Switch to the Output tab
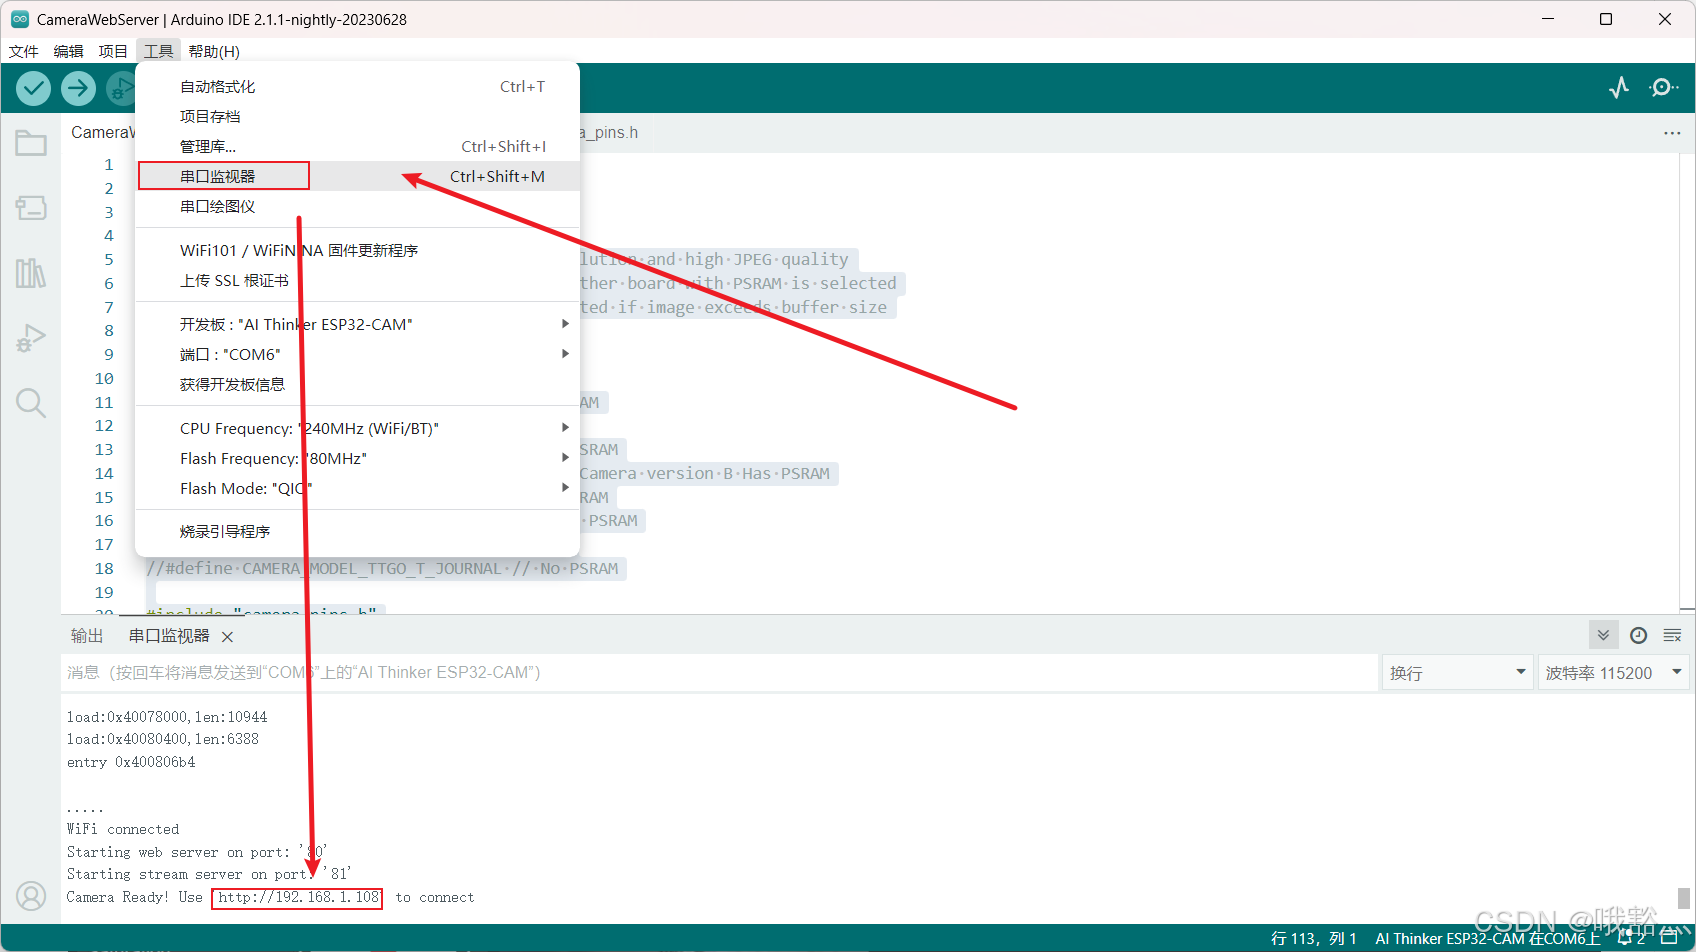Viewport: 1696px width, 952px height. click(x=87, y=636)
